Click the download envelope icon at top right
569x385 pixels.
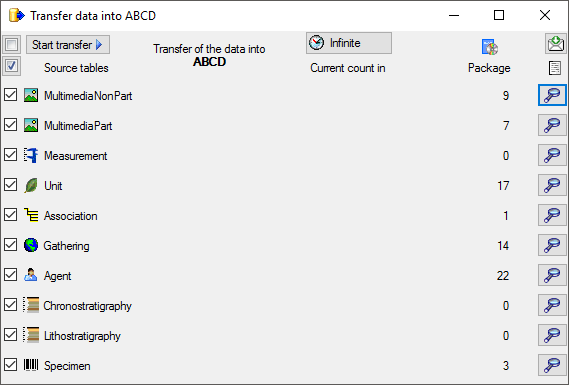coord(556,44)
